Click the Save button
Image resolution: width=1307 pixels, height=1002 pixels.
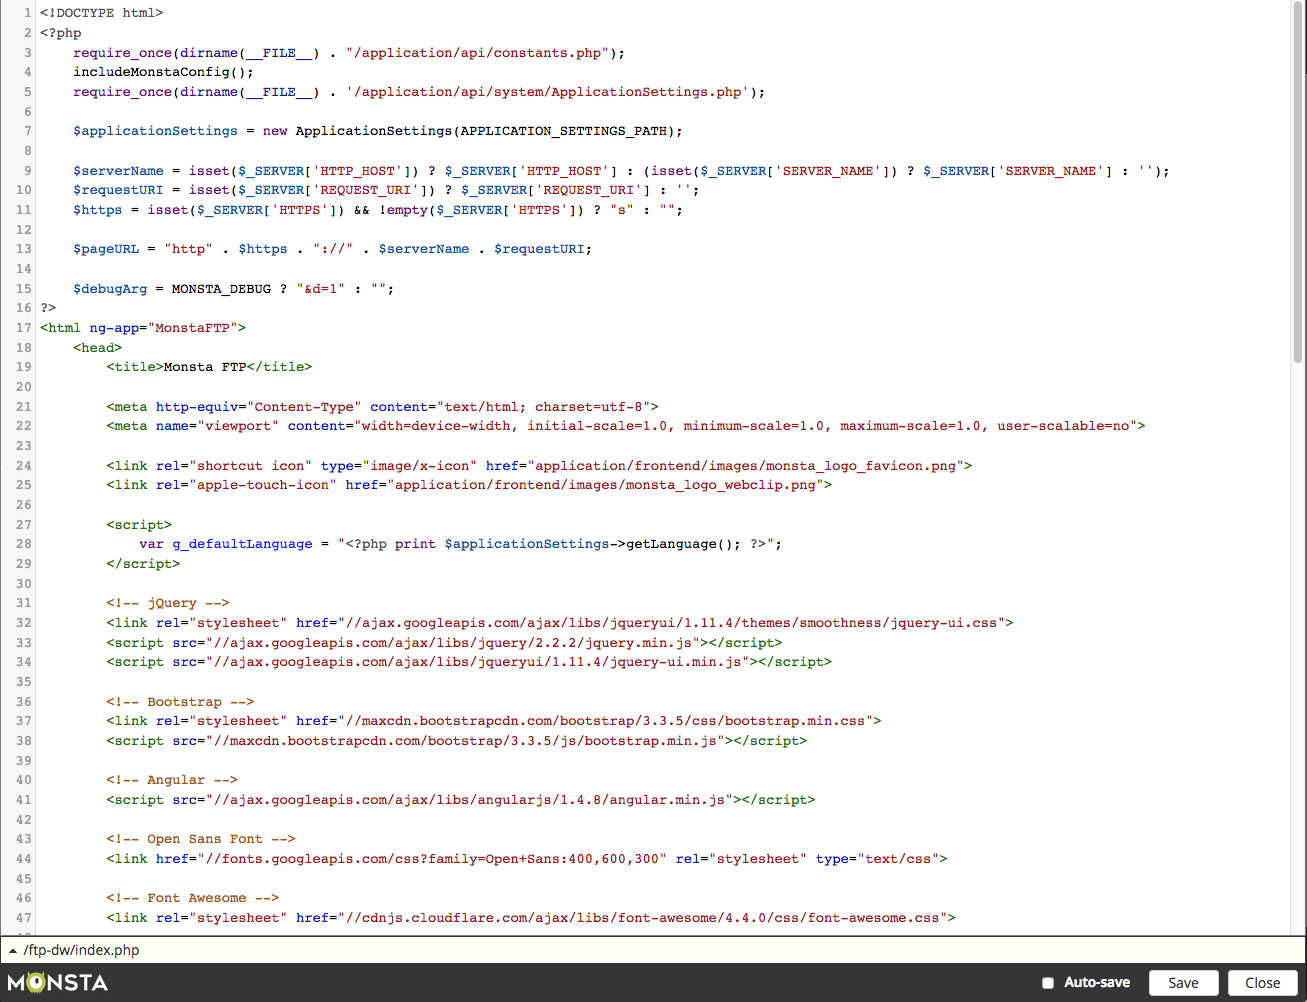point(1184,983)
